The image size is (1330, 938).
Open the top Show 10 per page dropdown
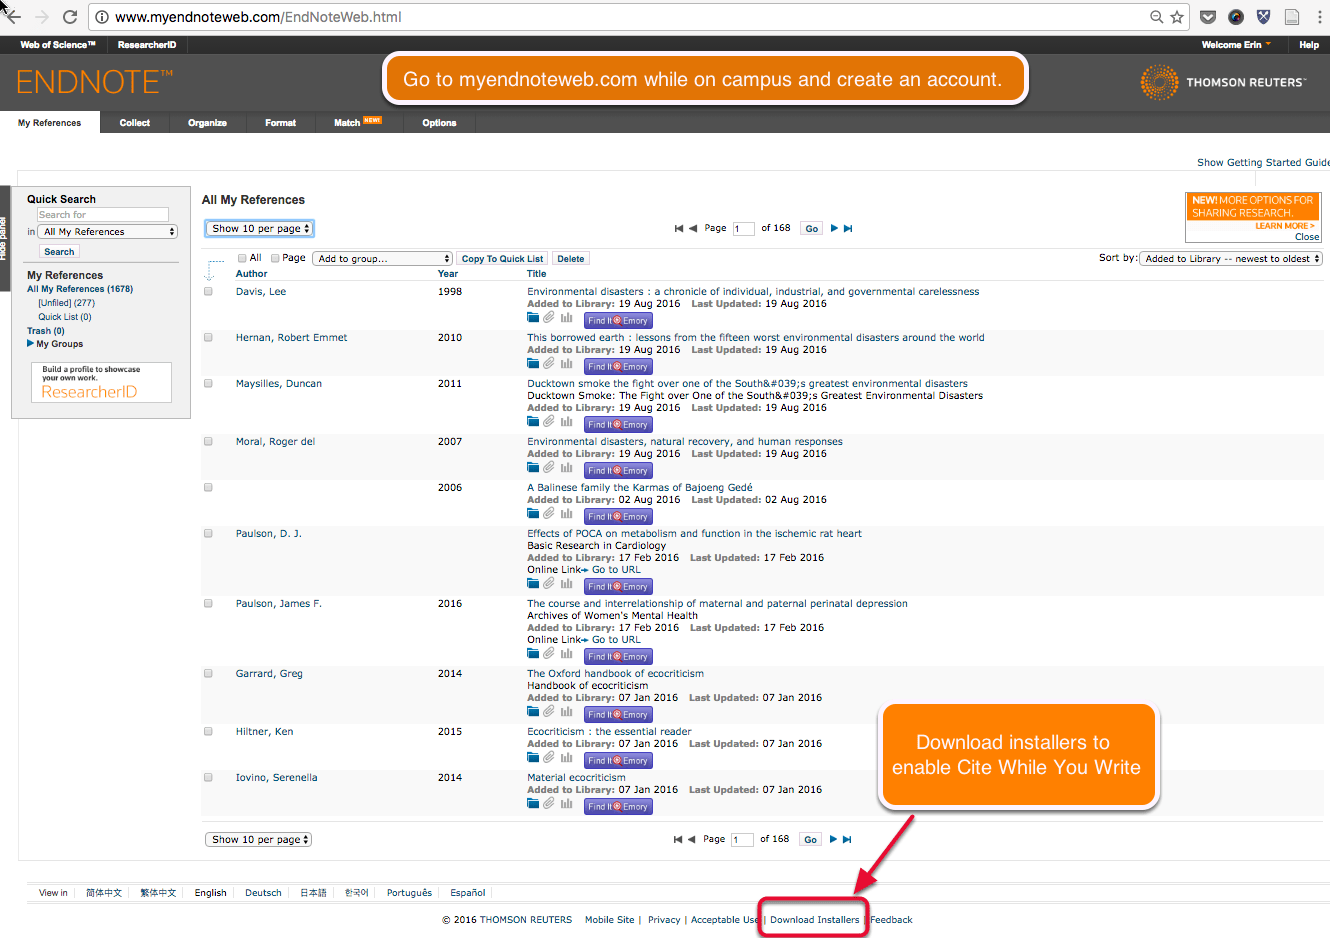point(260,229)
